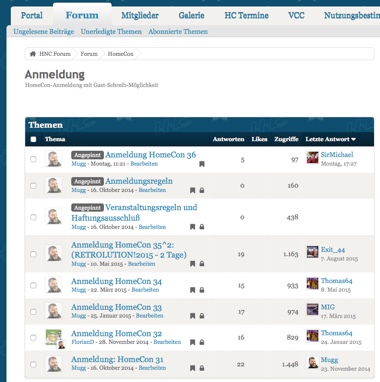Open Anmeldung HomeCon 35^2 topic

129,250
